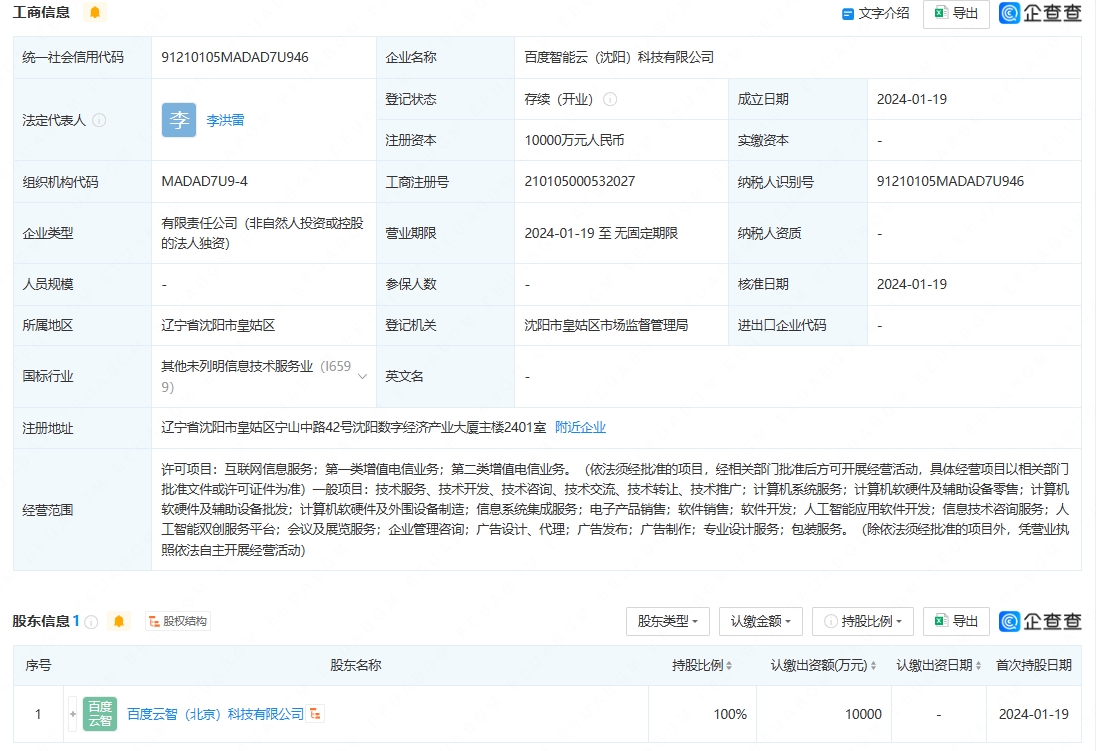Open the 股权结构 equity structure button
This screenshot has height=751, width=1096.
pos(178,621)
